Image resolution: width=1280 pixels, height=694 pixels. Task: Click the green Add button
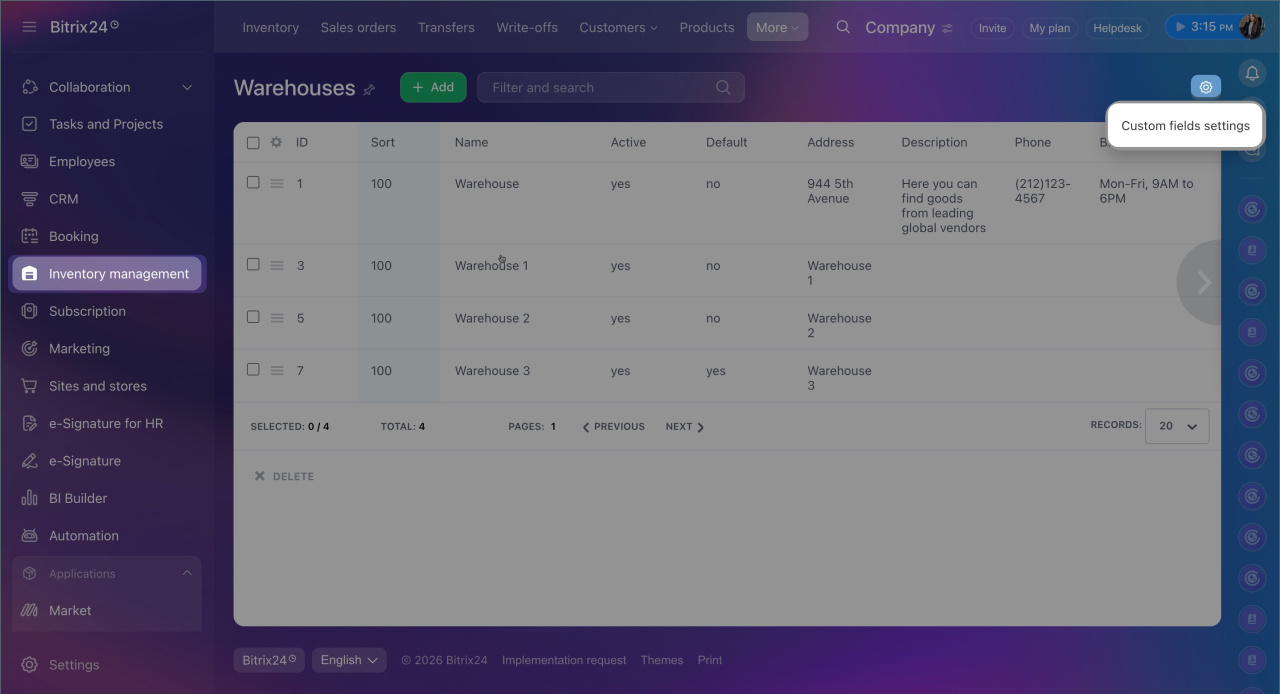coord(433,87)
